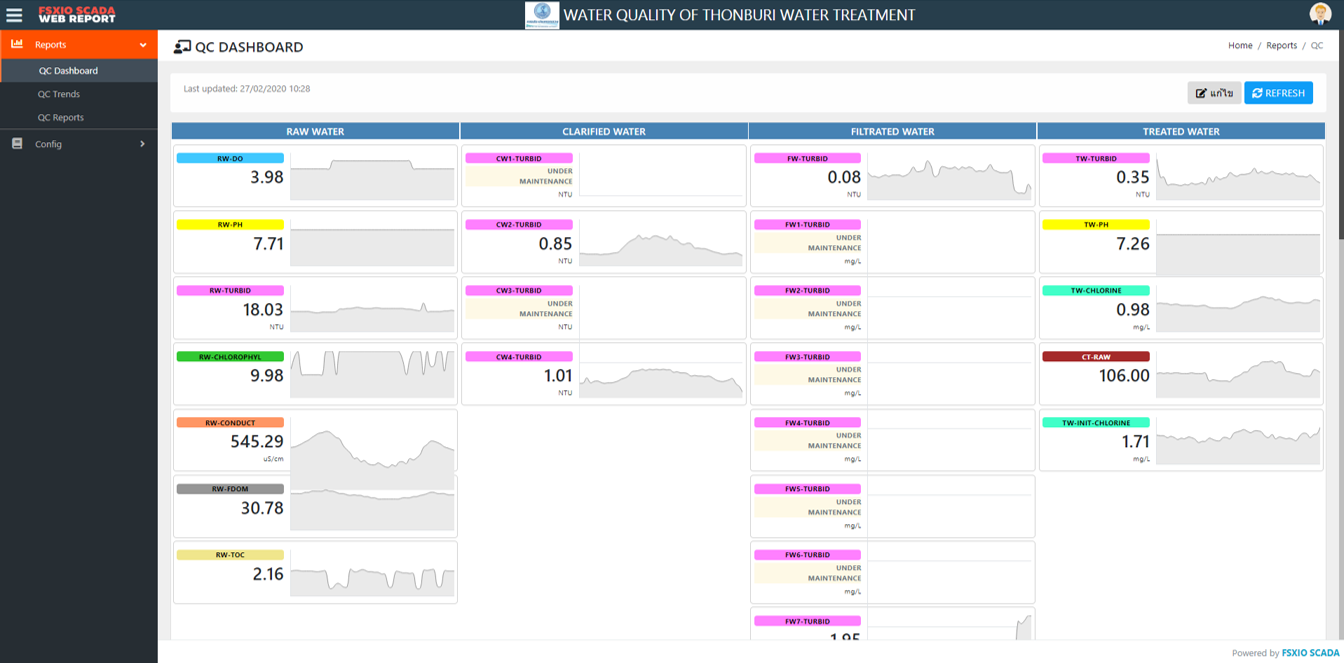
Task: Open the RW-CONDUCT trend chart
Action: pos(372,450)
